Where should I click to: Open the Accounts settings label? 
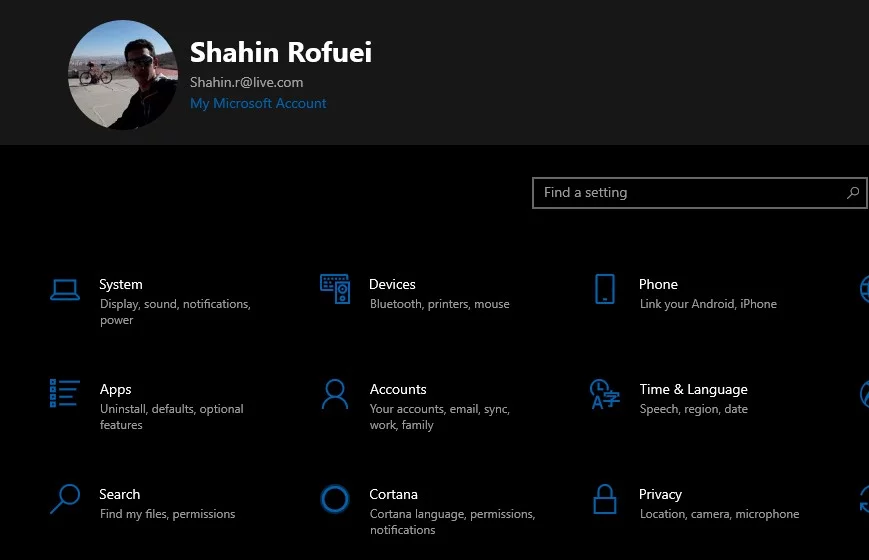(x=398, y=389)
